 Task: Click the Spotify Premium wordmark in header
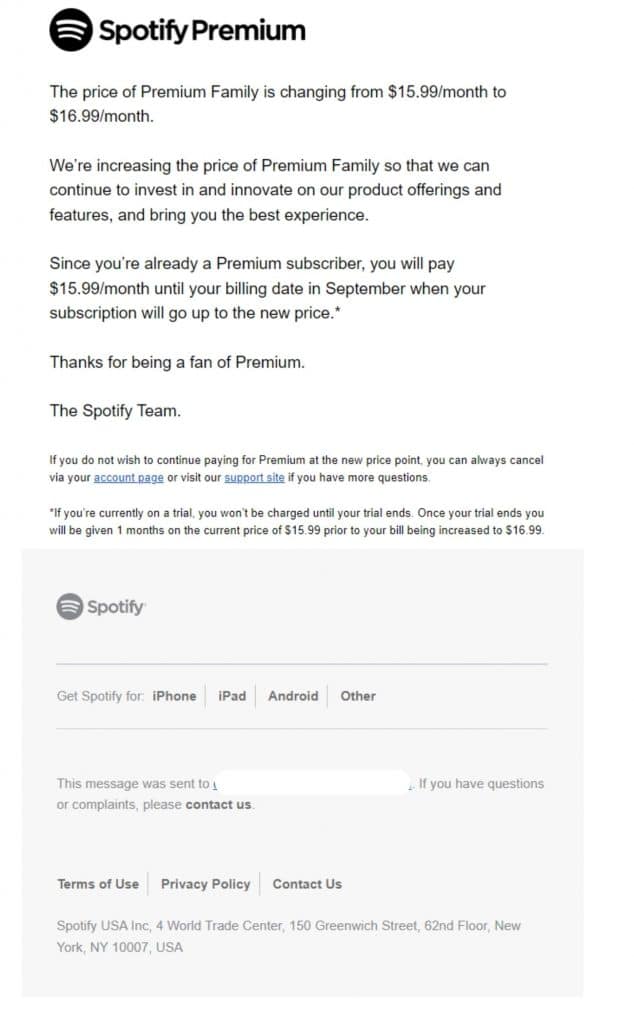click(202, 31)
